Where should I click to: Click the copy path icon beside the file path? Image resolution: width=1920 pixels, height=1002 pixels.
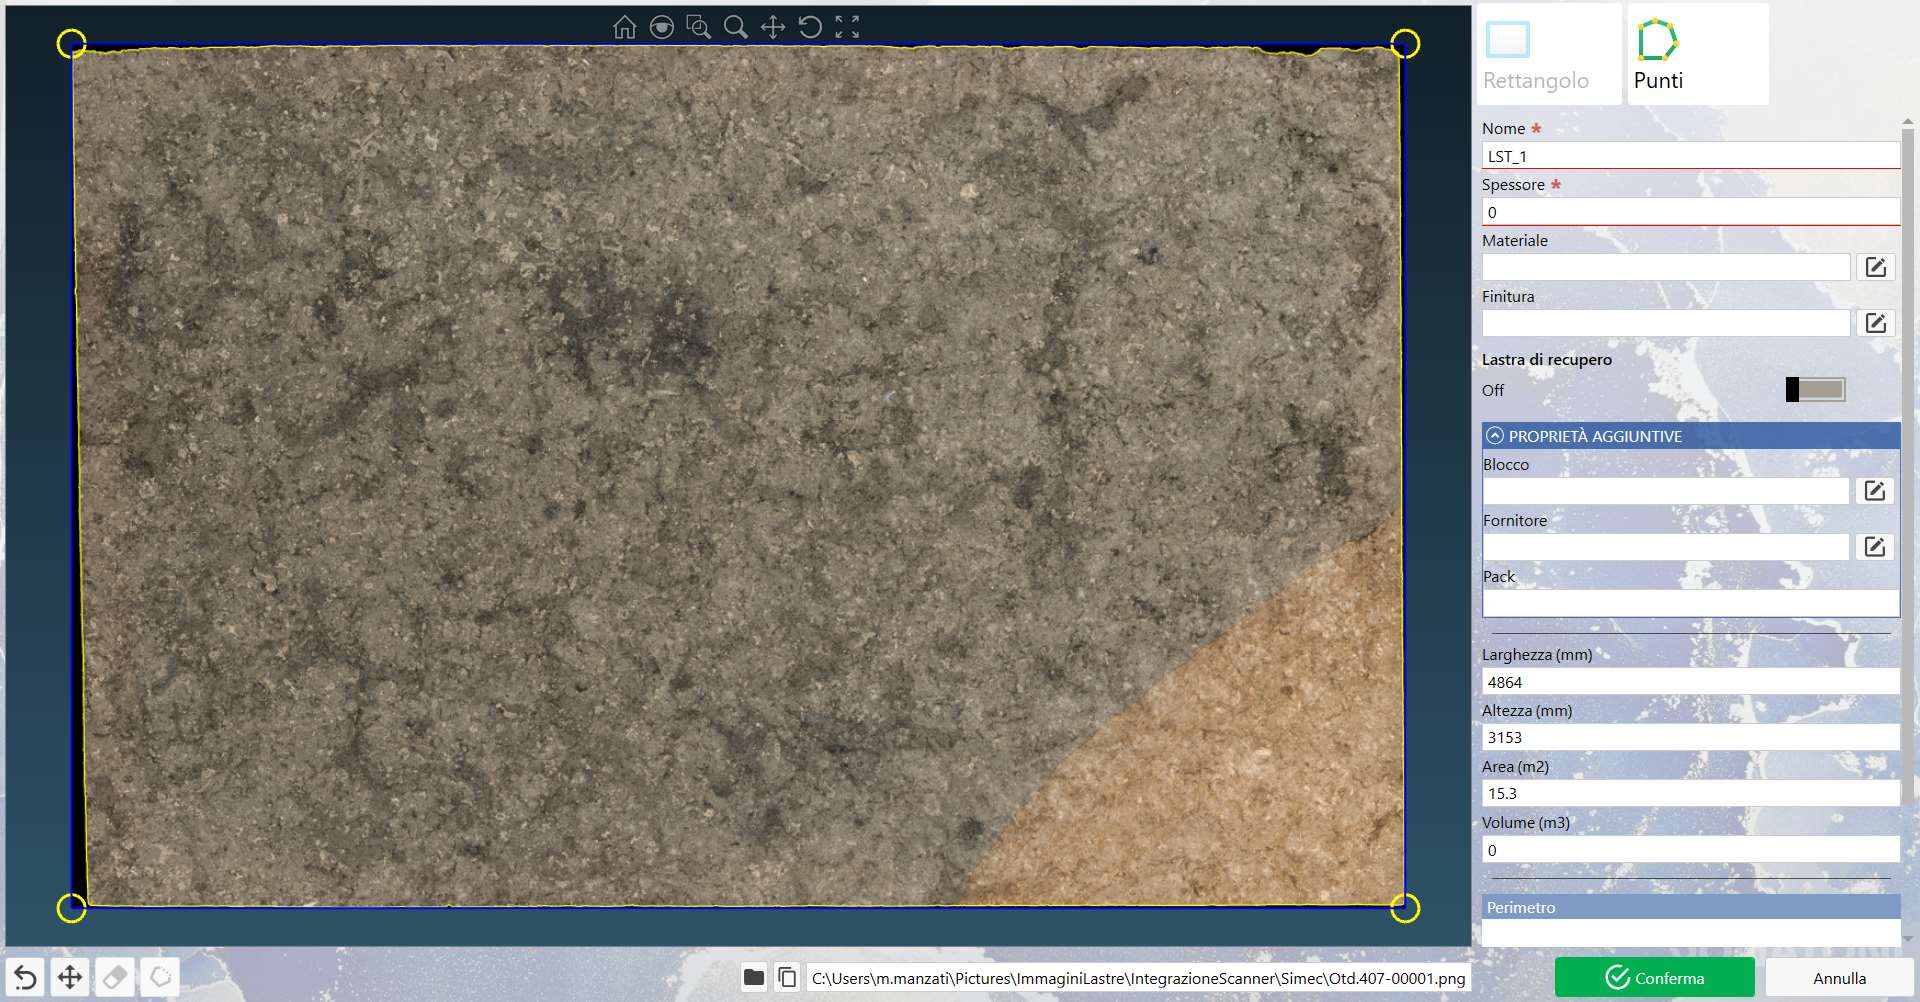coord(788,977)
